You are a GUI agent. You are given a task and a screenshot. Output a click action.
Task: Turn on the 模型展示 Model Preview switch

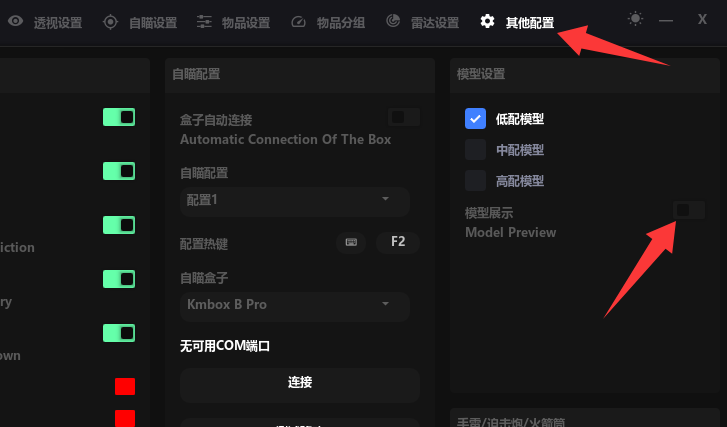click(689, 210)
